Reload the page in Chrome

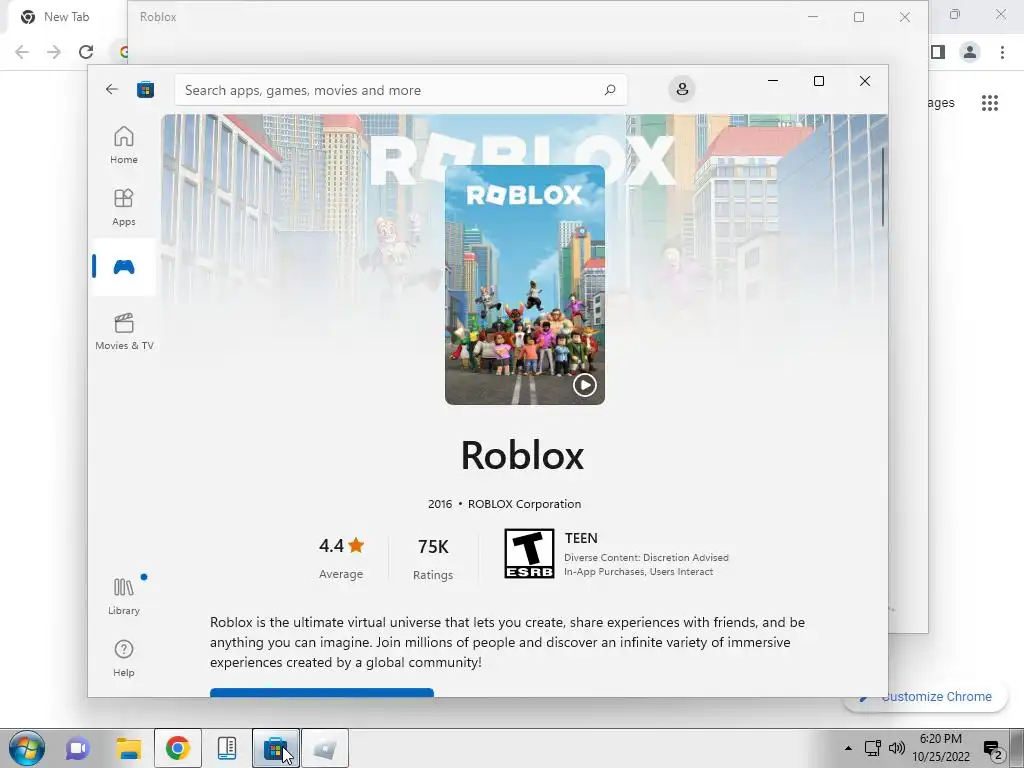pos(86,52)
